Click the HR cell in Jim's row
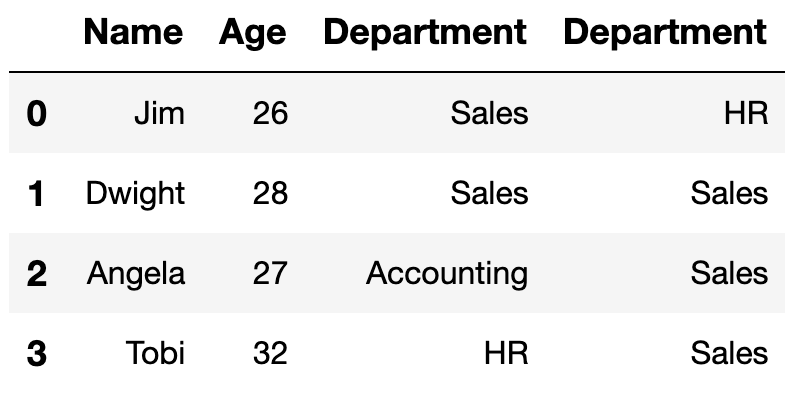Image resolution: width=798 pixels, height=404 pixels. pos(746,113)
